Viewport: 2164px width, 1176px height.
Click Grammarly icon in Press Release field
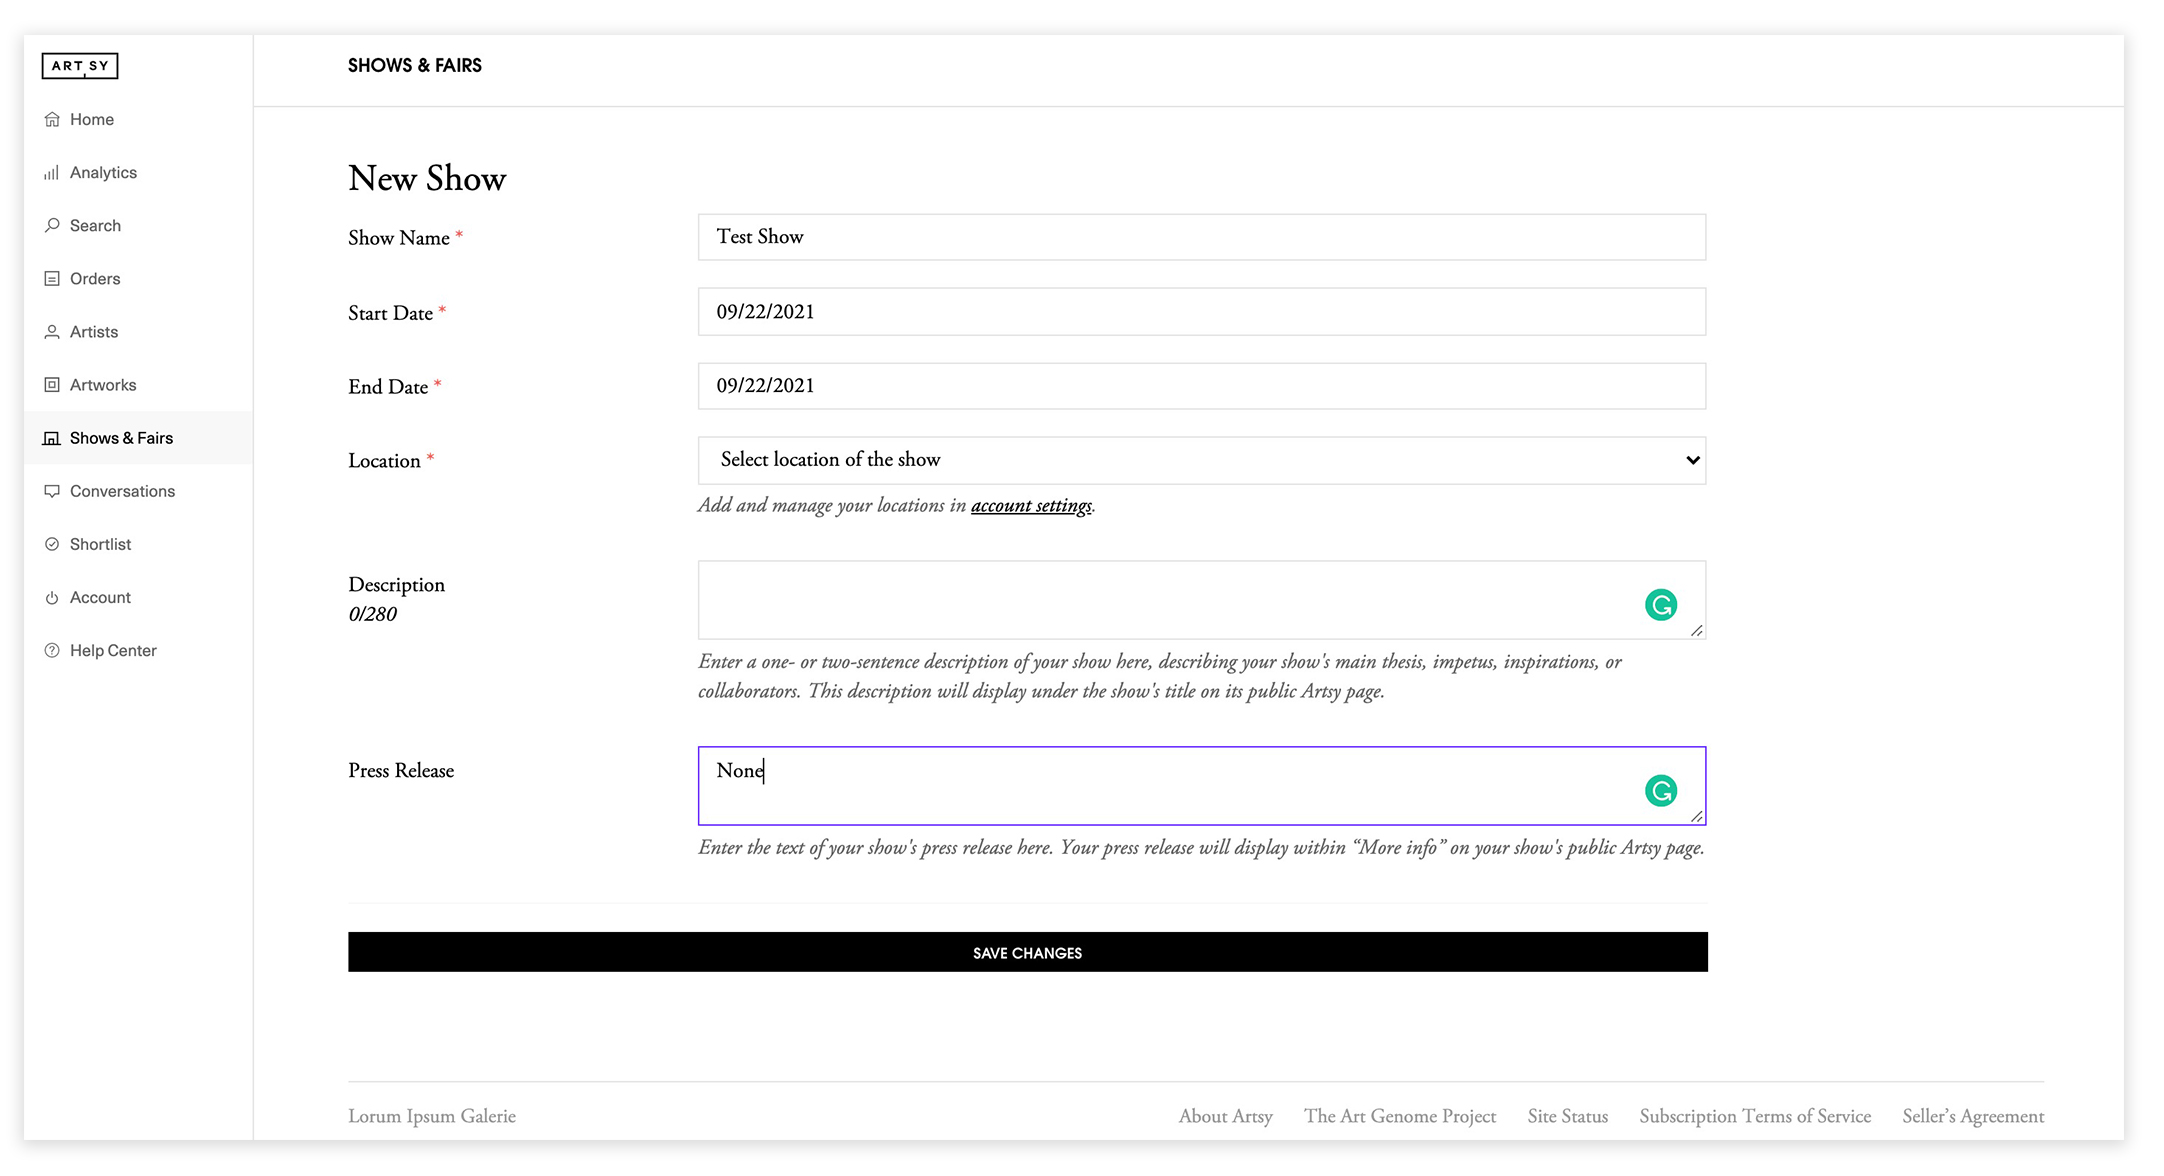[x=1662, y=791]
